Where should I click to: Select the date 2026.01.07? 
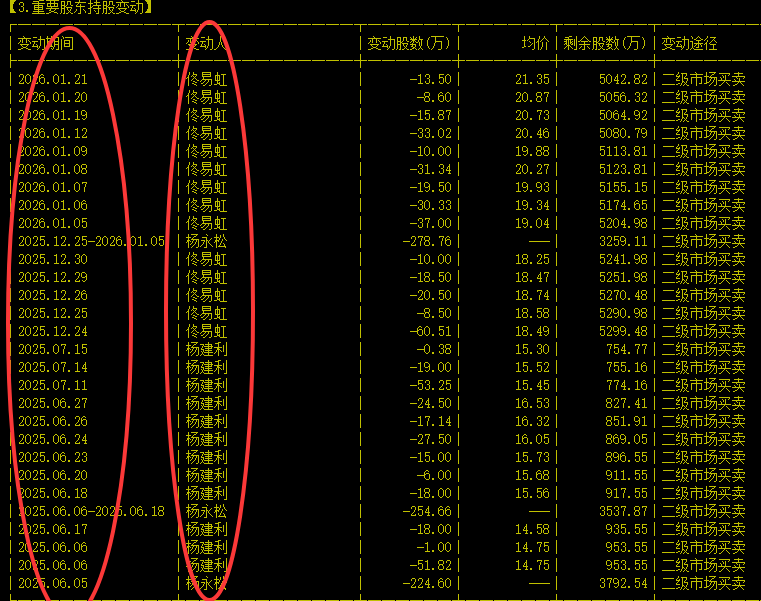click(53, 187)
